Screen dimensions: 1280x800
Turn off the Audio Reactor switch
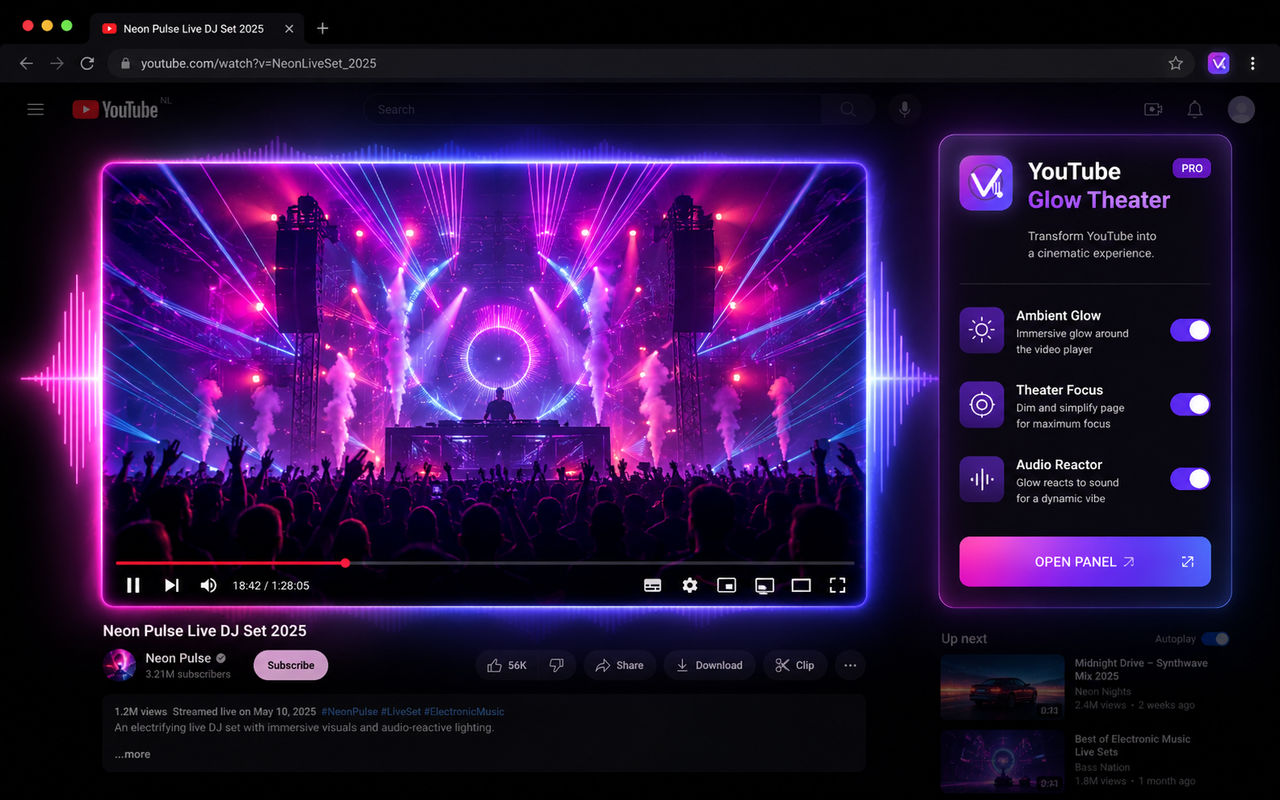click(1190, 479)
